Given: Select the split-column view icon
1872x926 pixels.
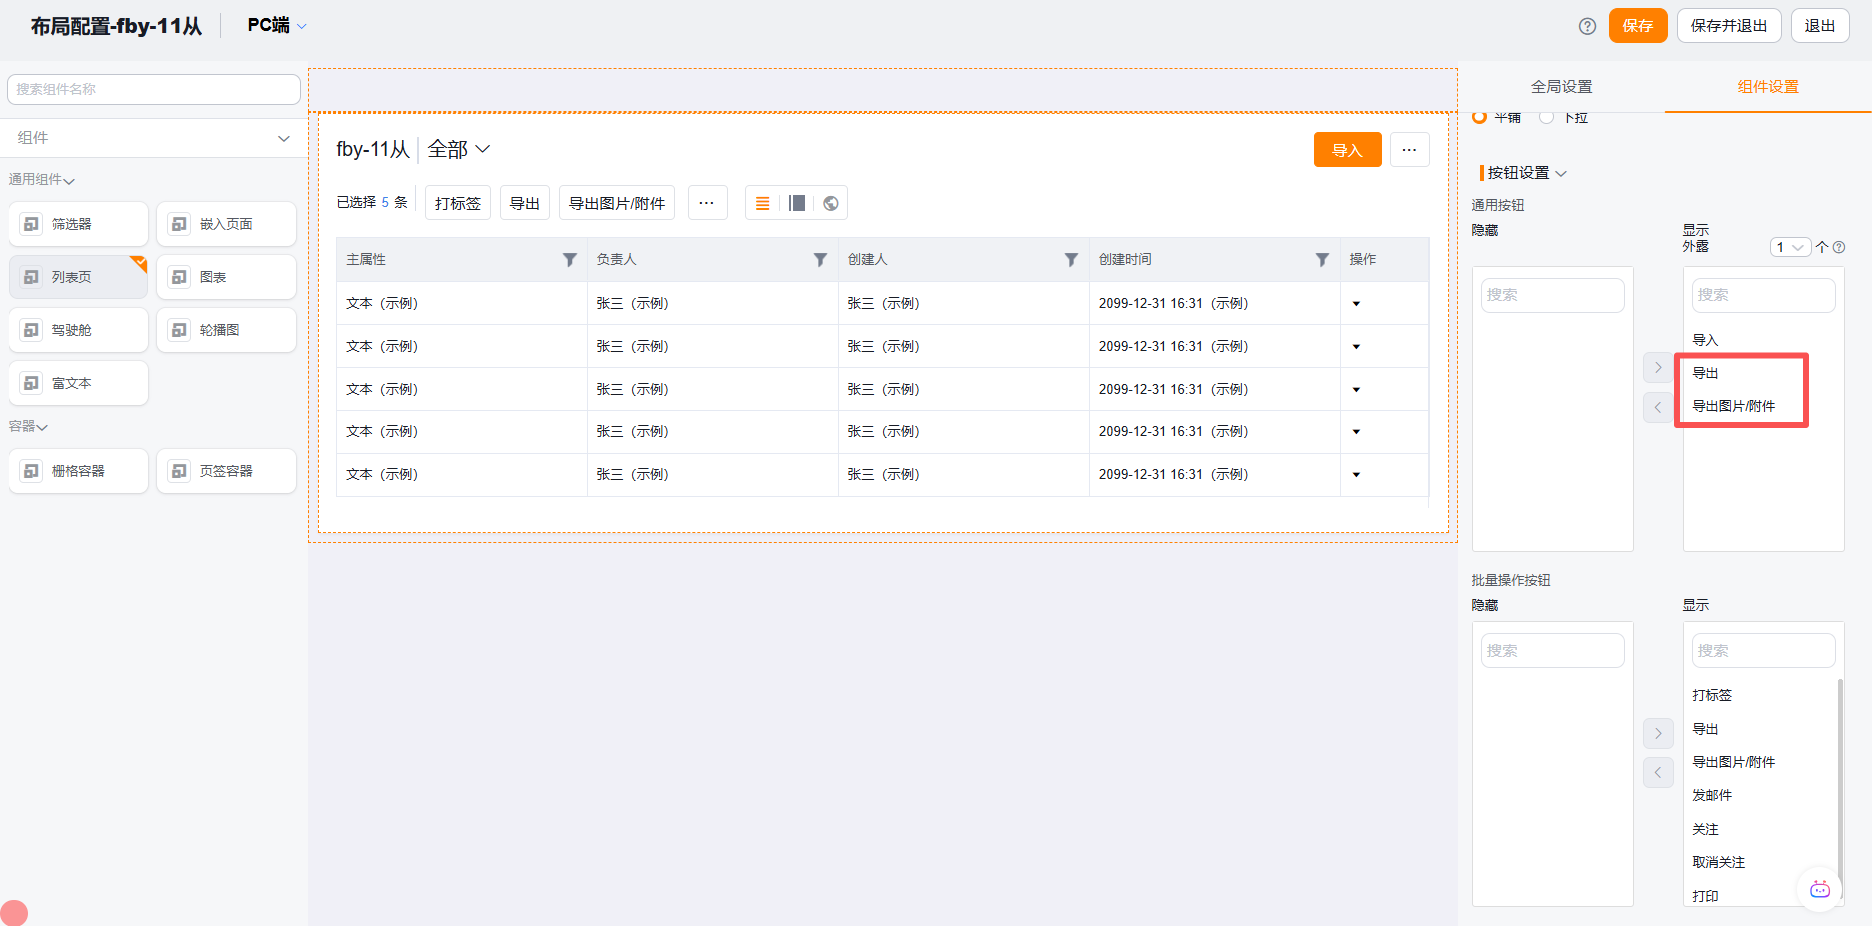Looking at the screenshot, I should click(x=797, y=203).
